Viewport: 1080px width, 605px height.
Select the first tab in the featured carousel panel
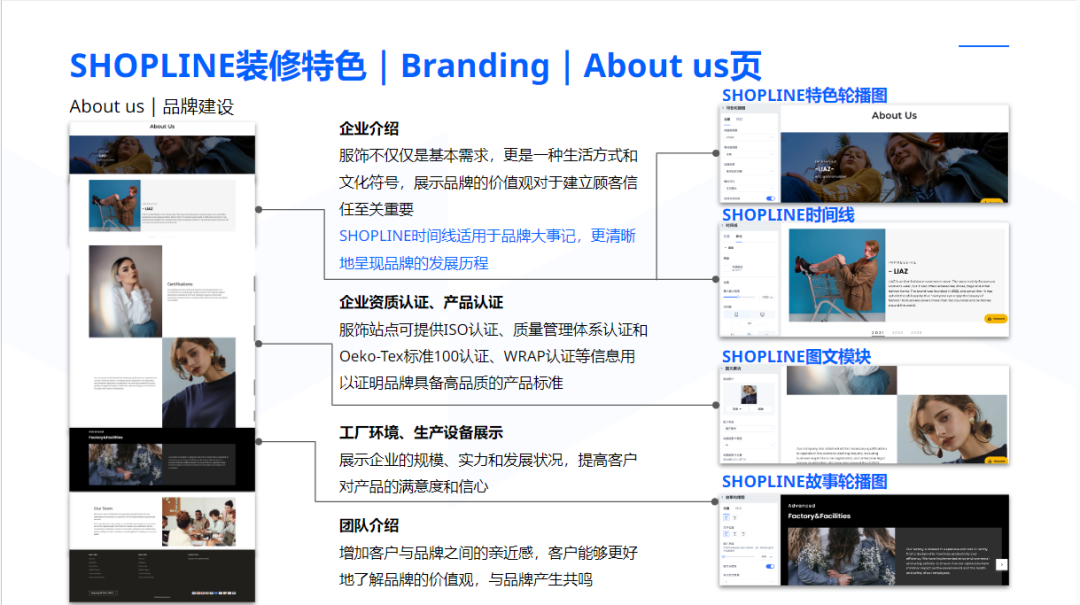click(x=727, y=119)
